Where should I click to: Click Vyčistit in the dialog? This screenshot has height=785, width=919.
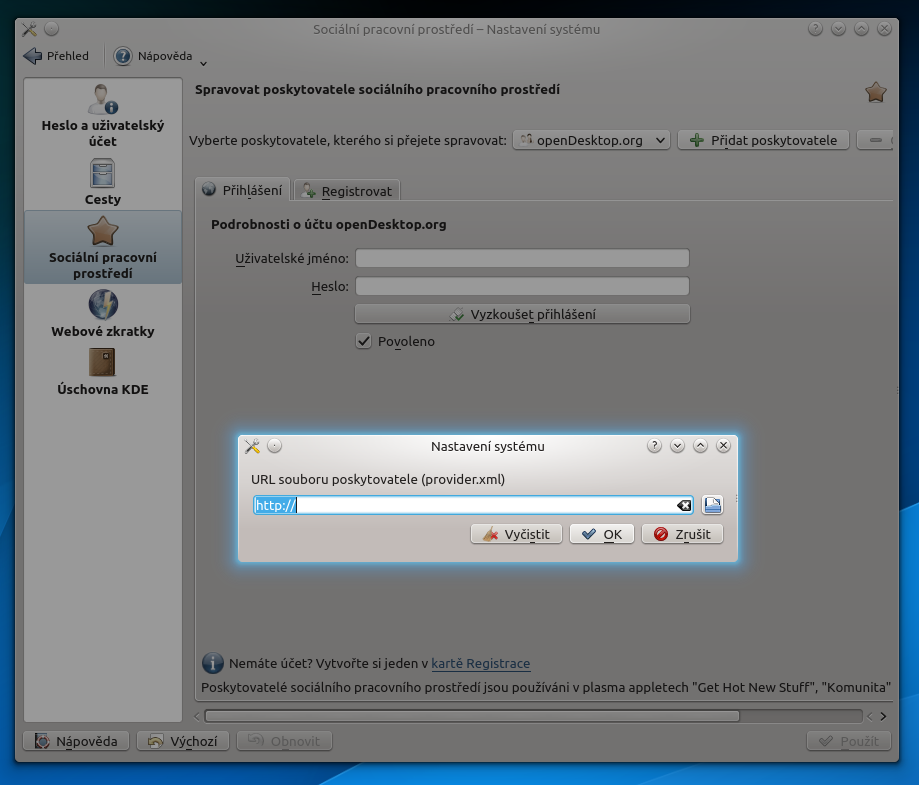[x=516, y=534]
